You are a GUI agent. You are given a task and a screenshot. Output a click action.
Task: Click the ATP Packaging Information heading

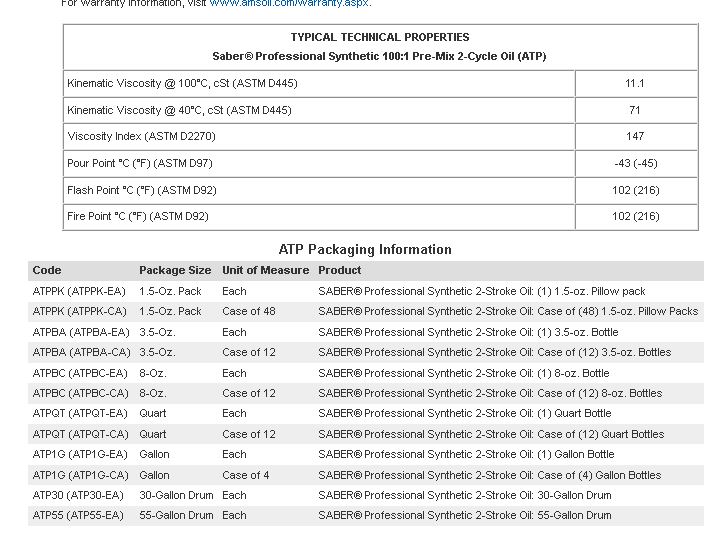(365, 249)
